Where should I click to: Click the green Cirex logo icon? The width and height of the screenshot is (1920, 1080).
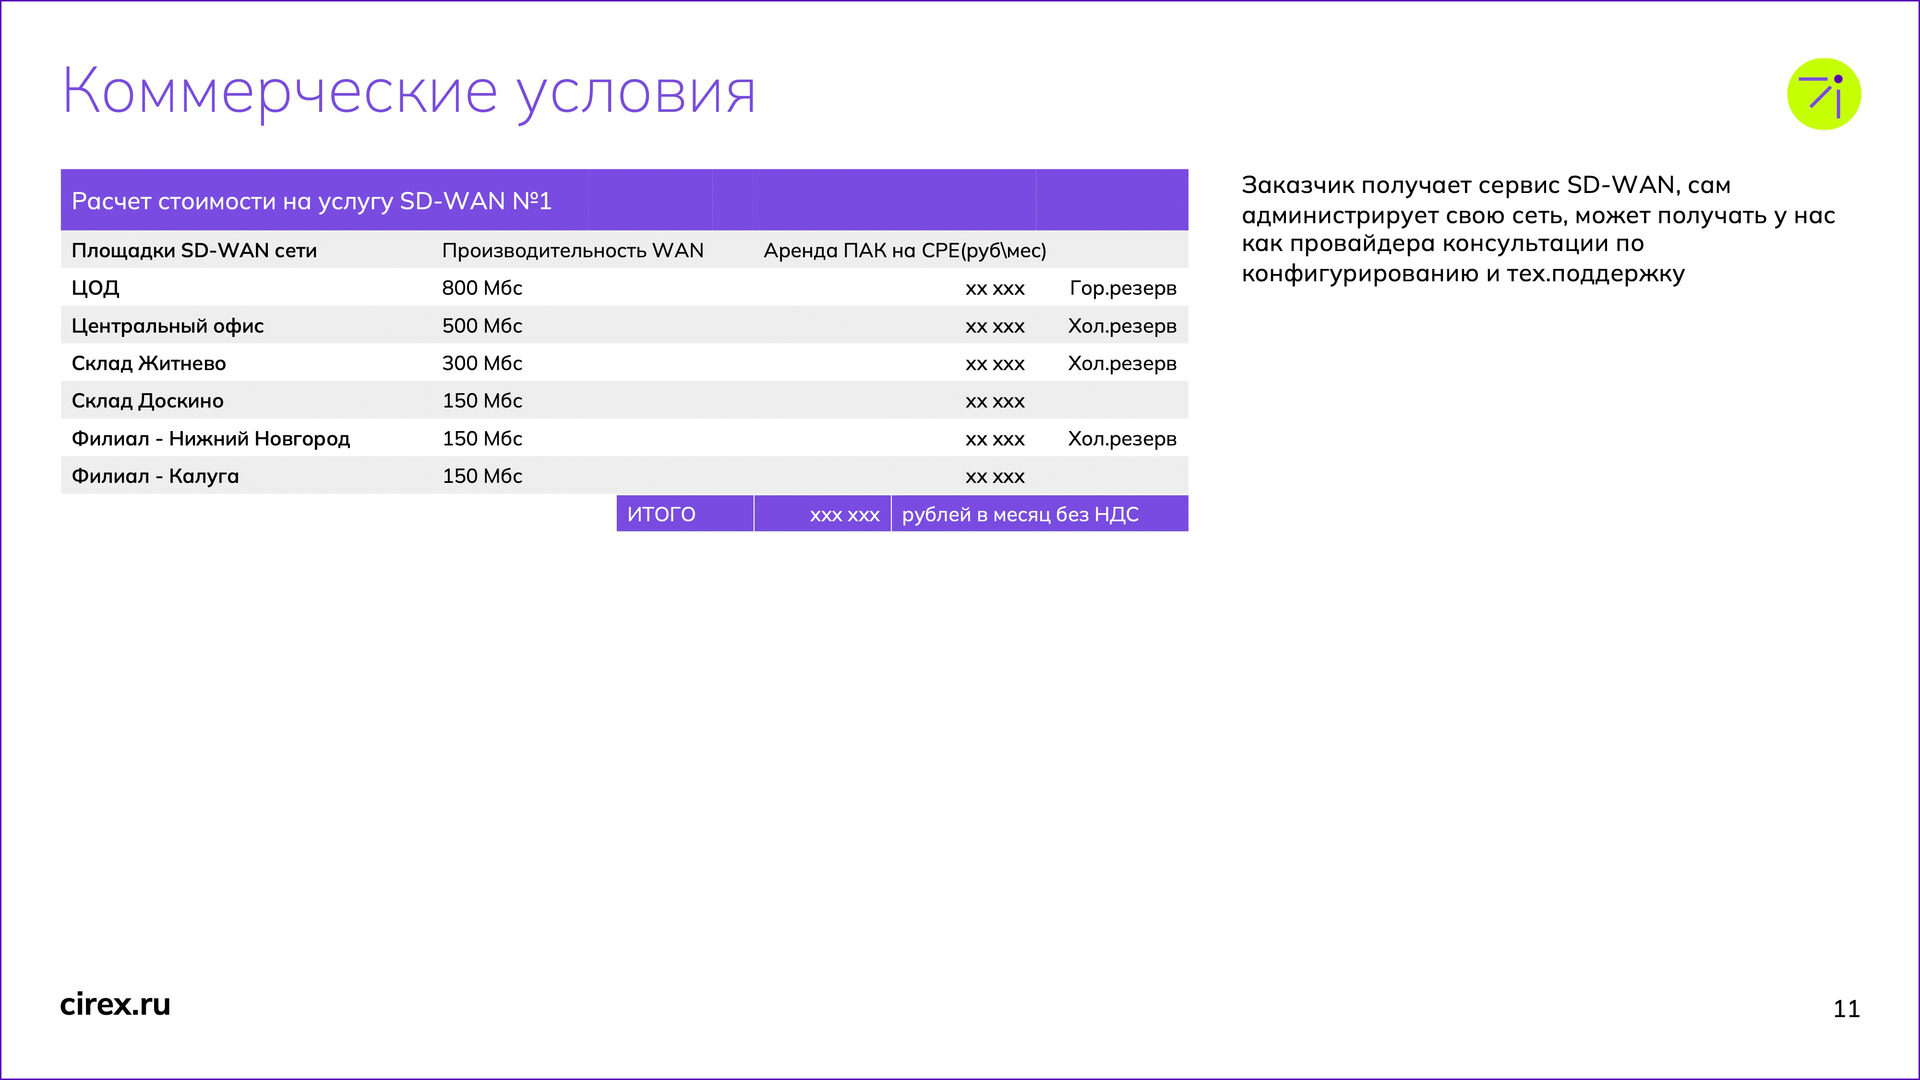1823,94
